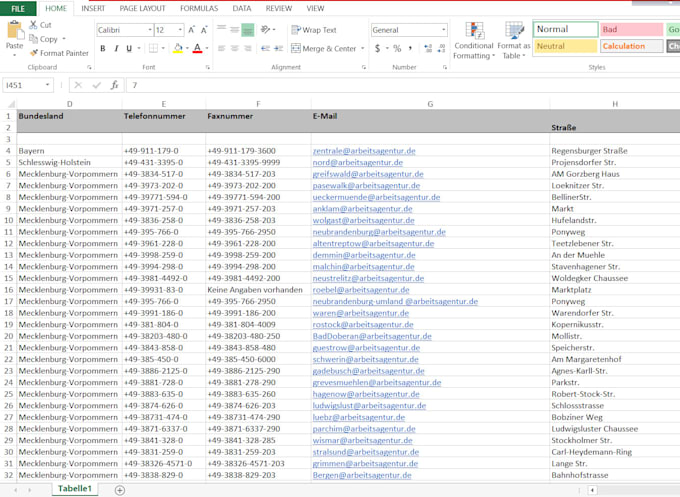Apply Percent Style format
The width and height of the screenshot is (680, 497).
click(397, 48)
